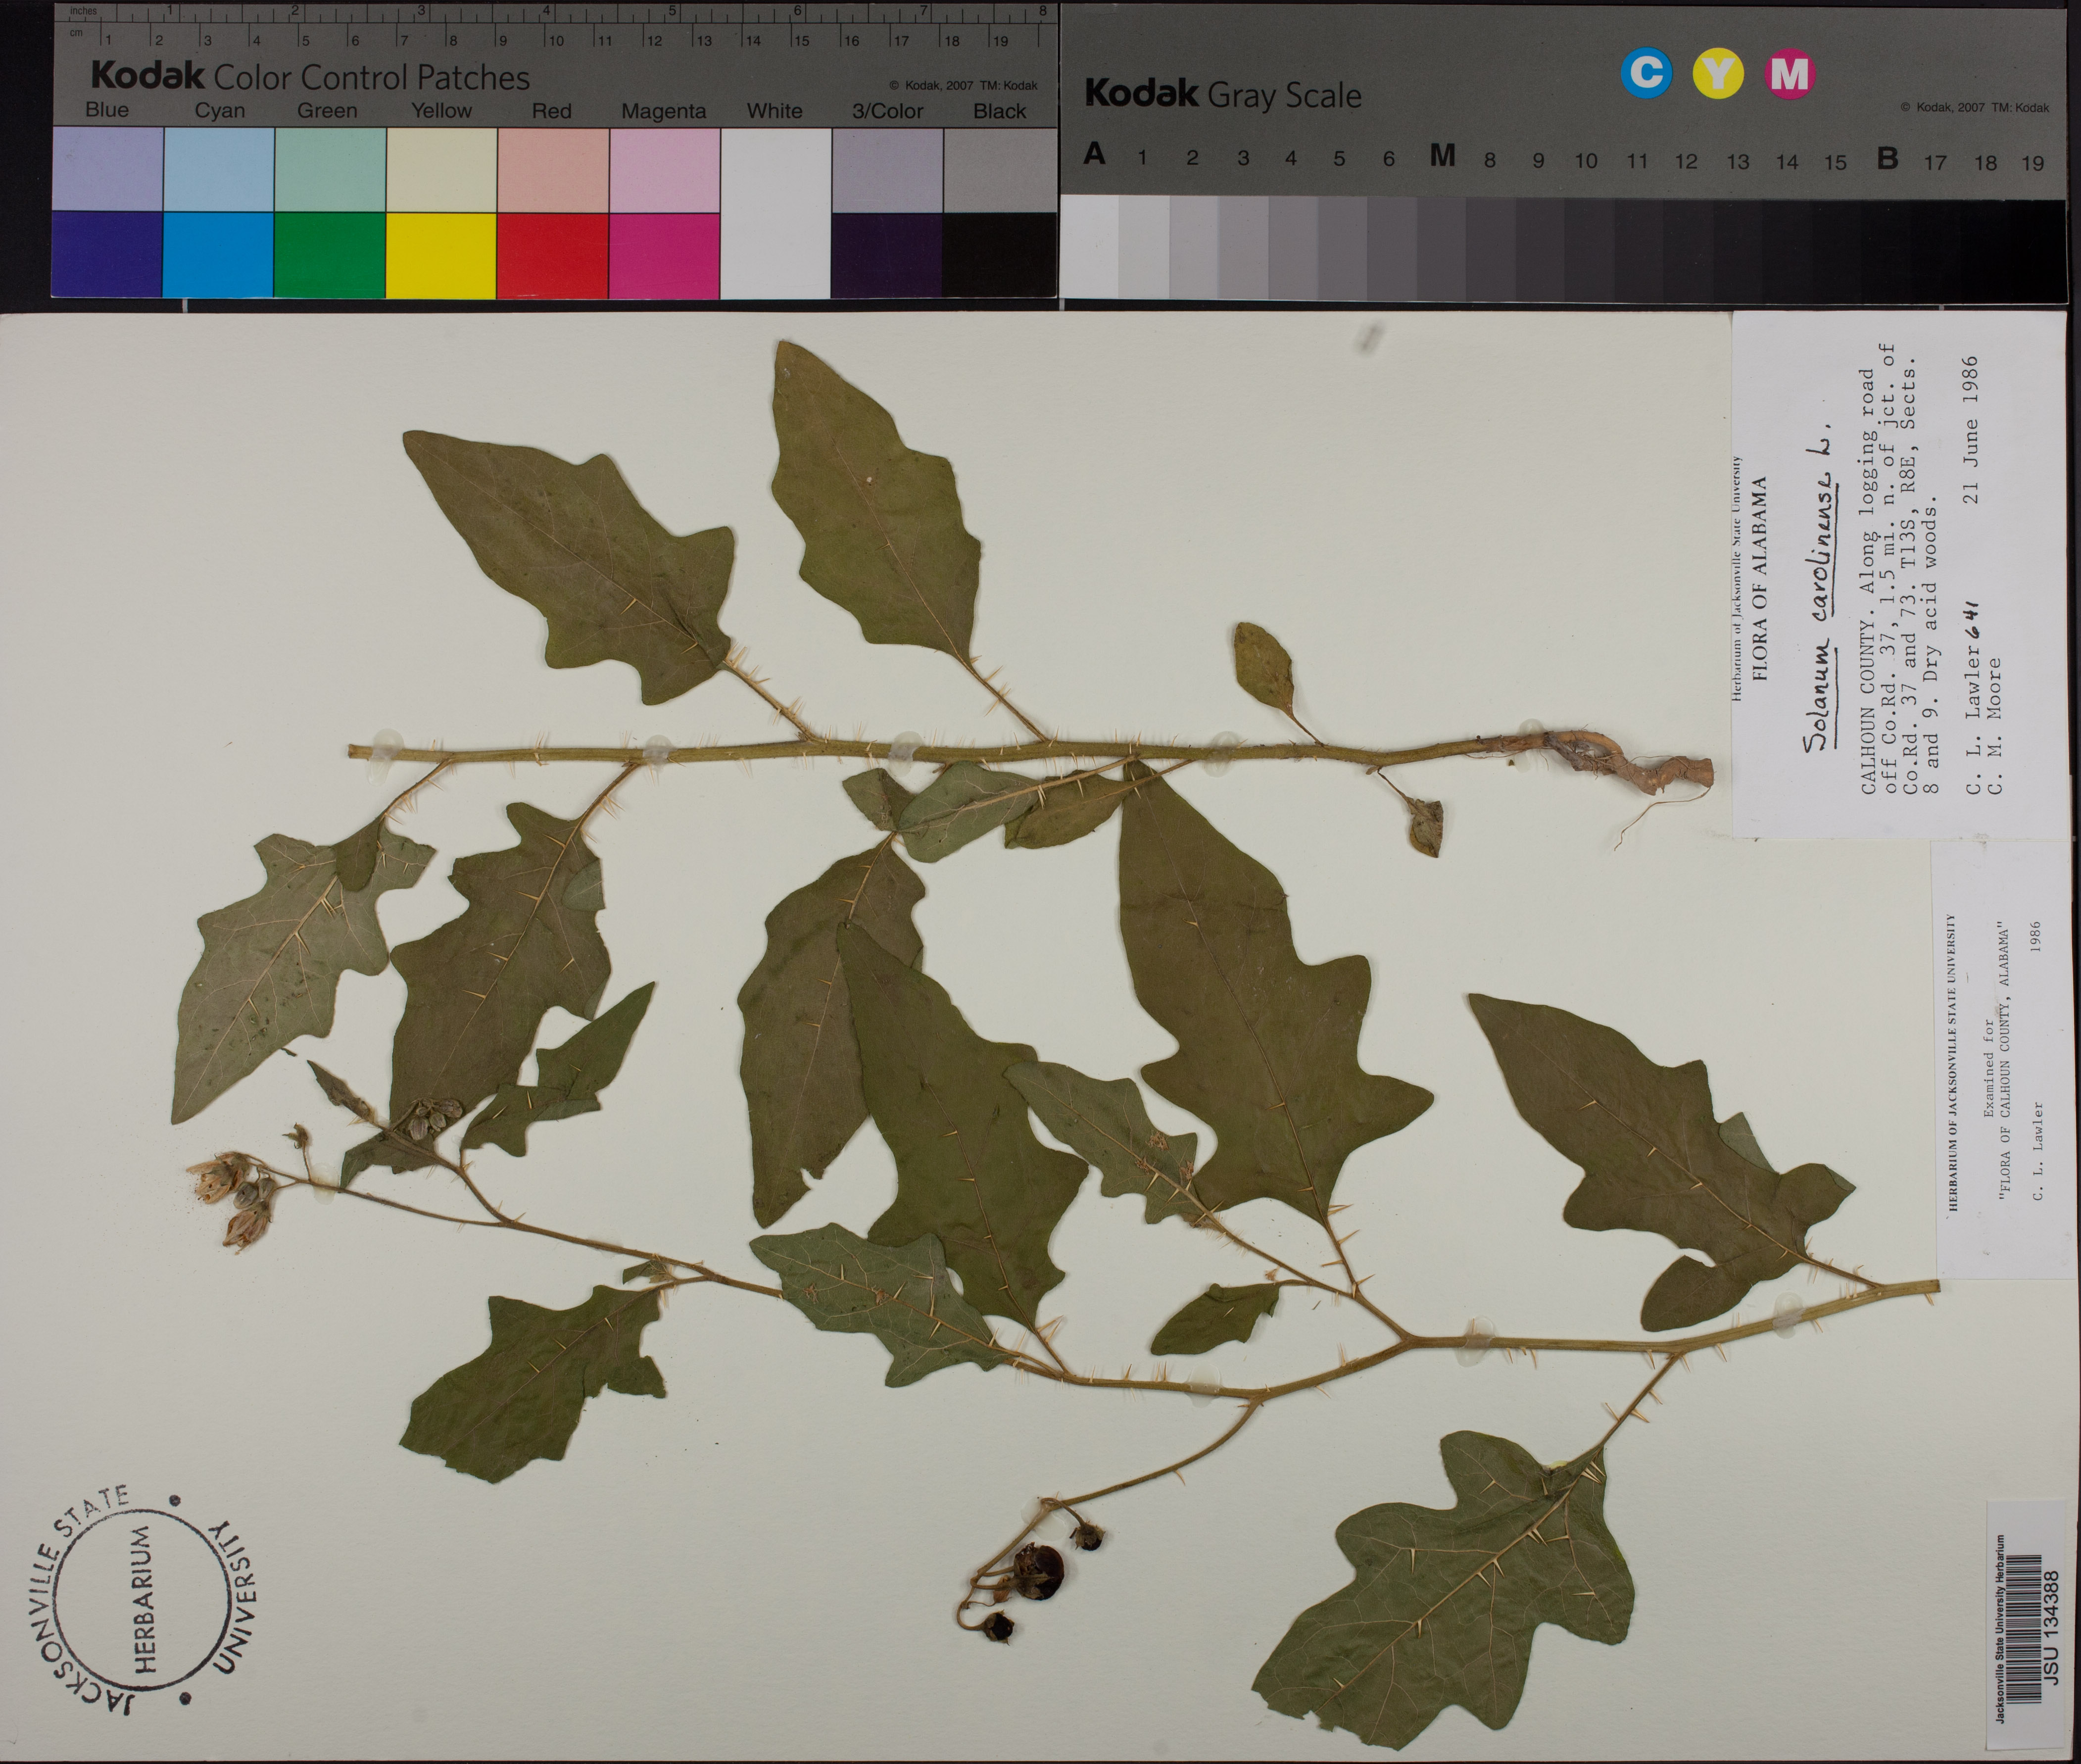Click the pale magenta tint patch
The width and height of the screenshot is (2081, 1764).
(664, 169)
